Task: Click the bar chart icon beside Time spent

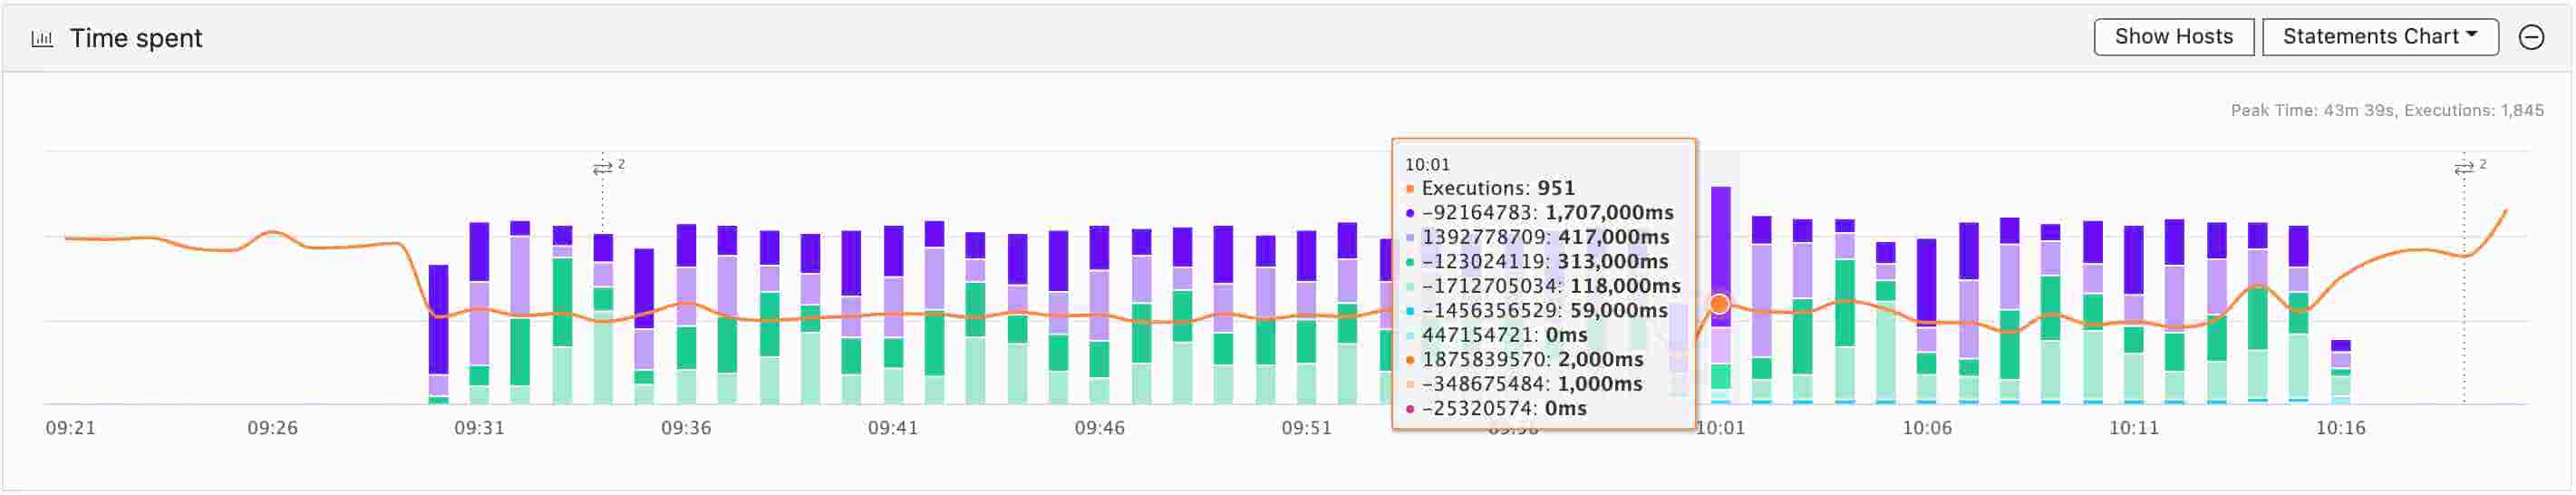Action: [42, 39]
